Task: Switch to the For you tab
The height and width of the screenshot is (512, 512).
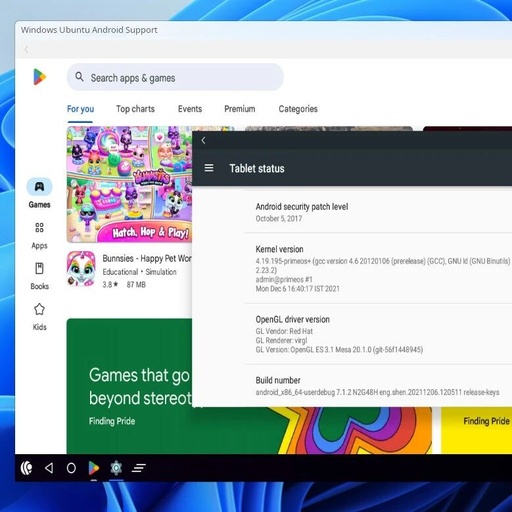Action: point(80,109)
